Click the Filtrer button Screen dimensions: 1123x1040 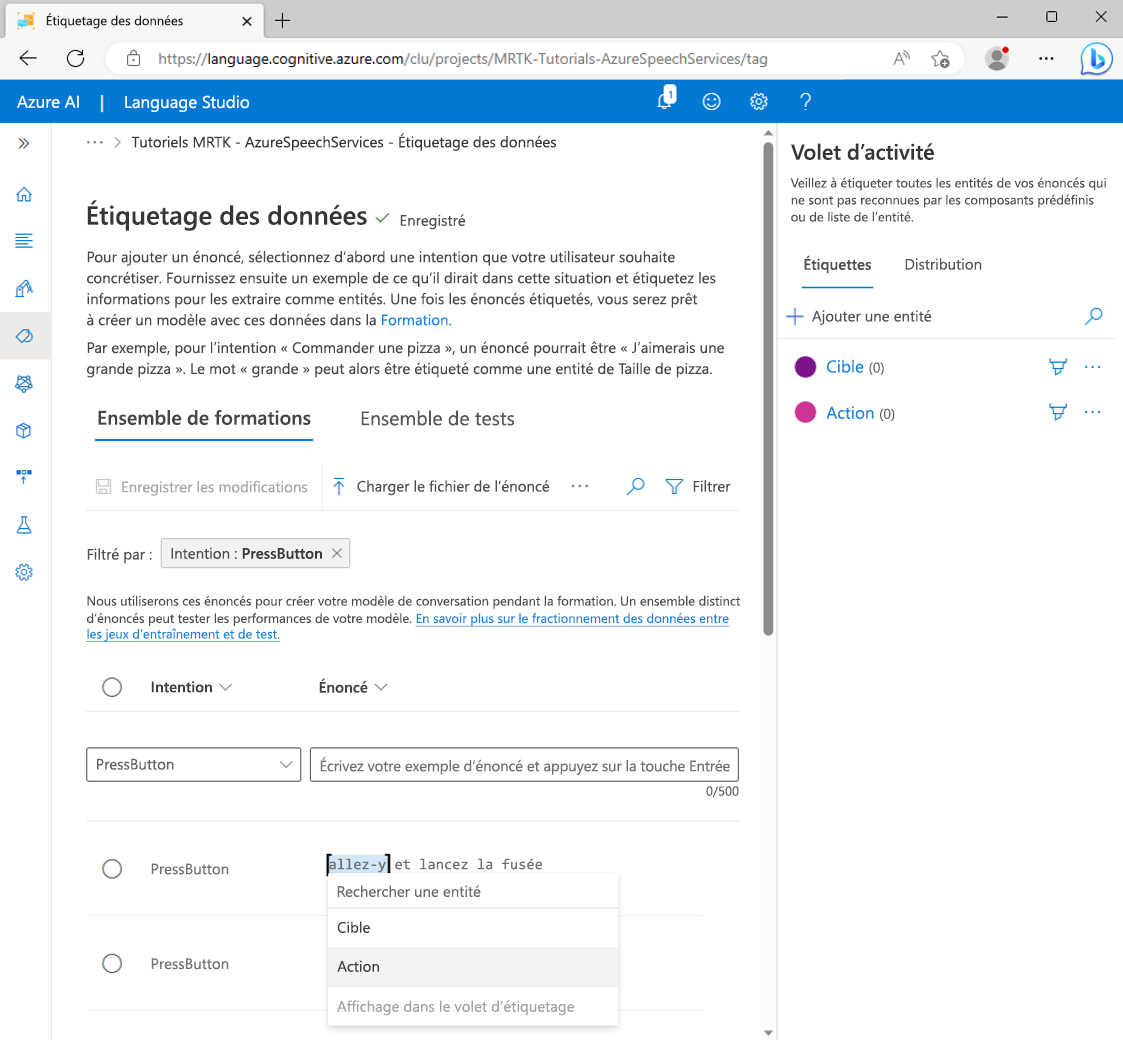[x=698, y=486]
